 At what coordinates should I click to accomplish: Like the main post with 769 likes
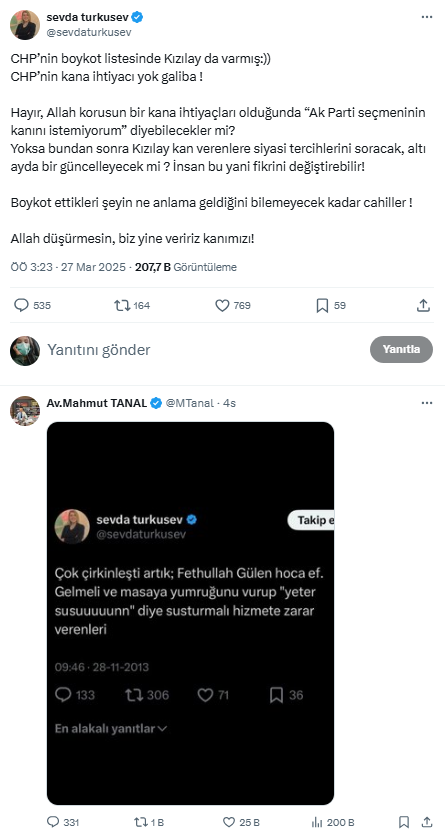pos(222,306)
